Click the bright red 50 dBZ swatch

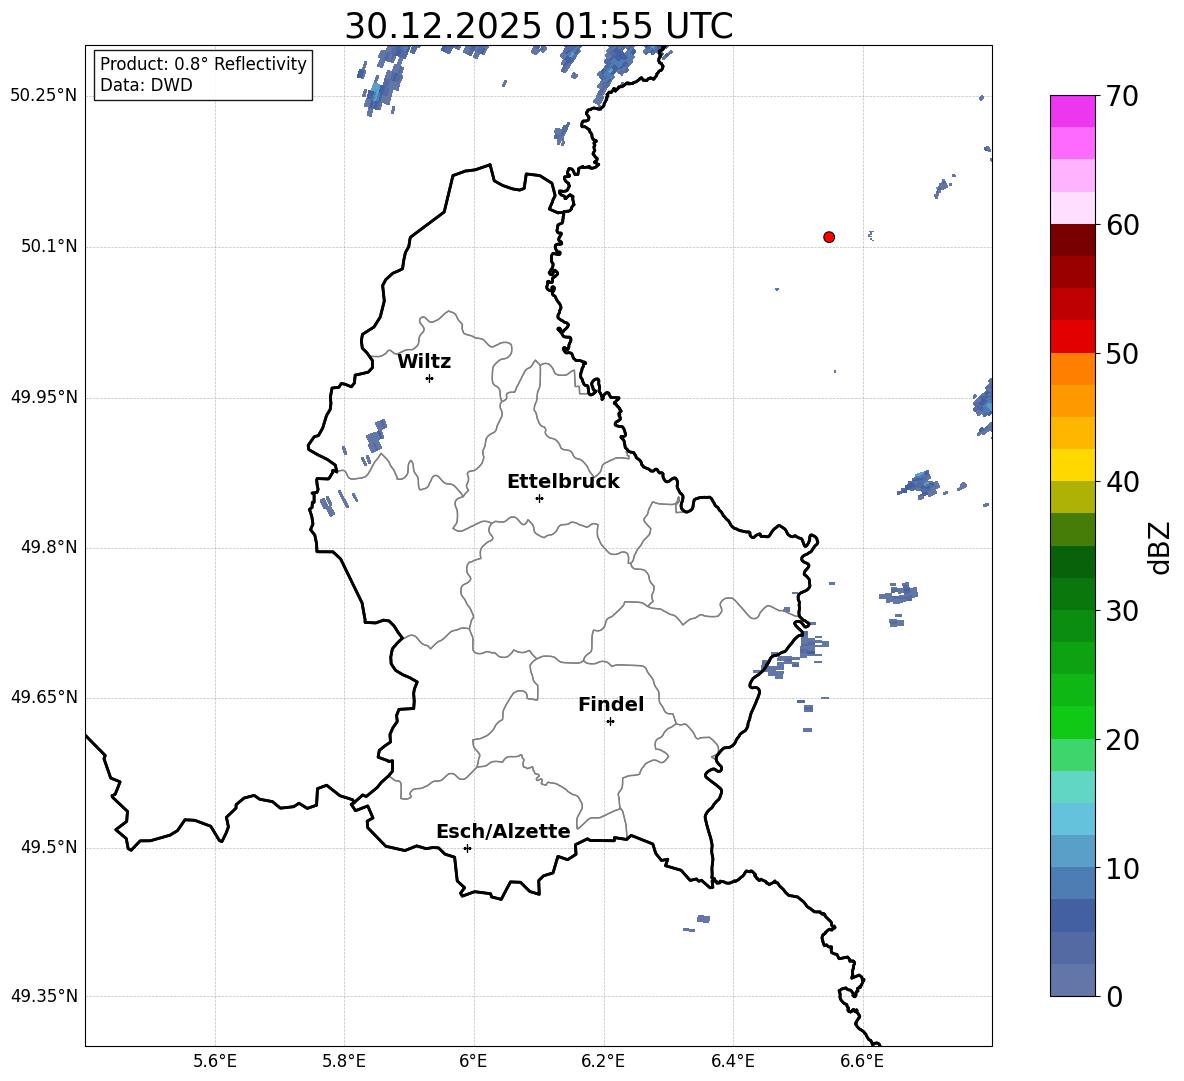[1072, 337]
